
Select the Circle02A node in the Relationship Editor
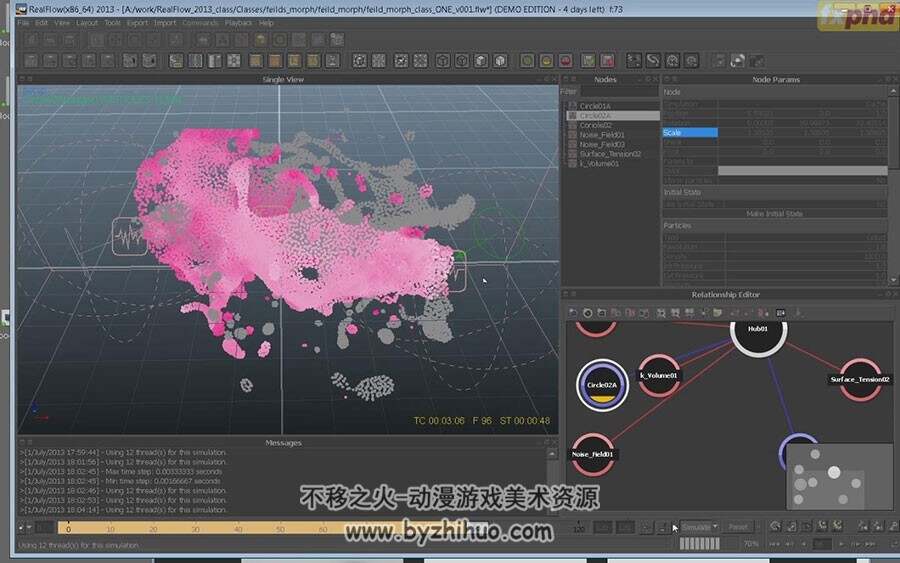[x=602, y=385]
